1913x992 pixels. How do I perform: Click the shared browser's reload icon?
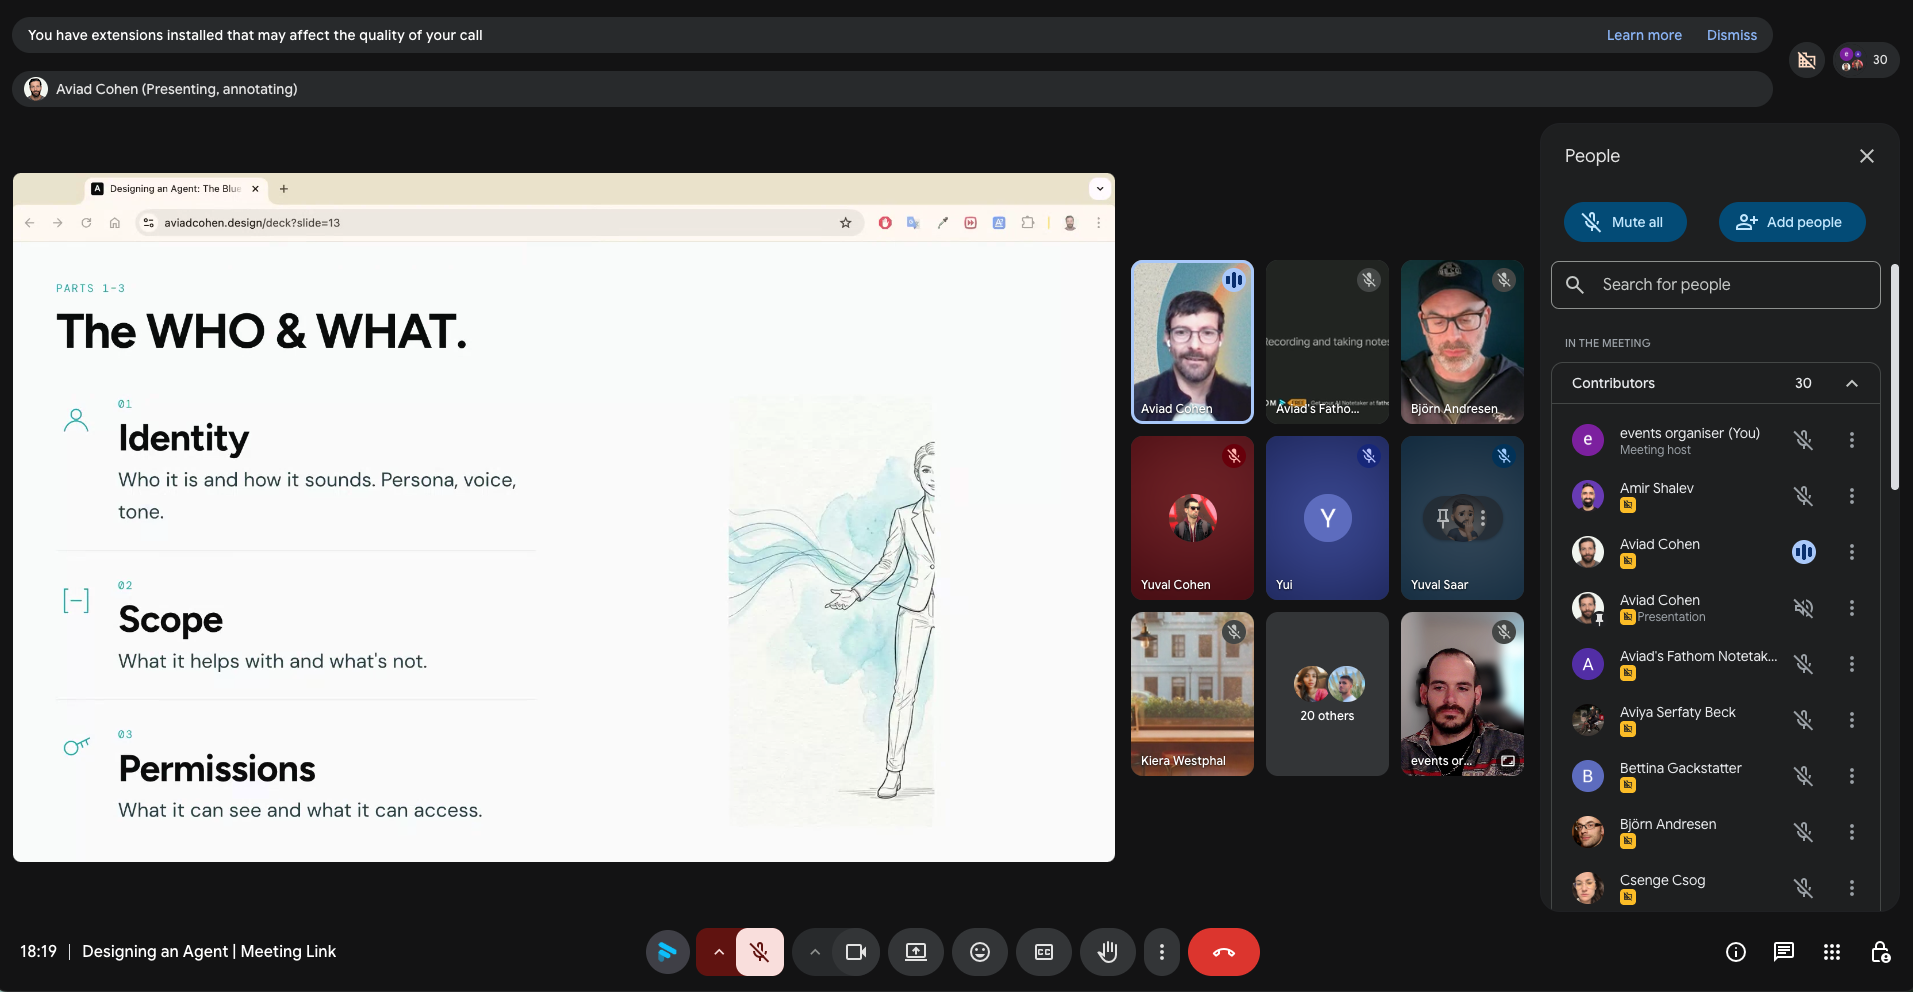tap(86, 223)
